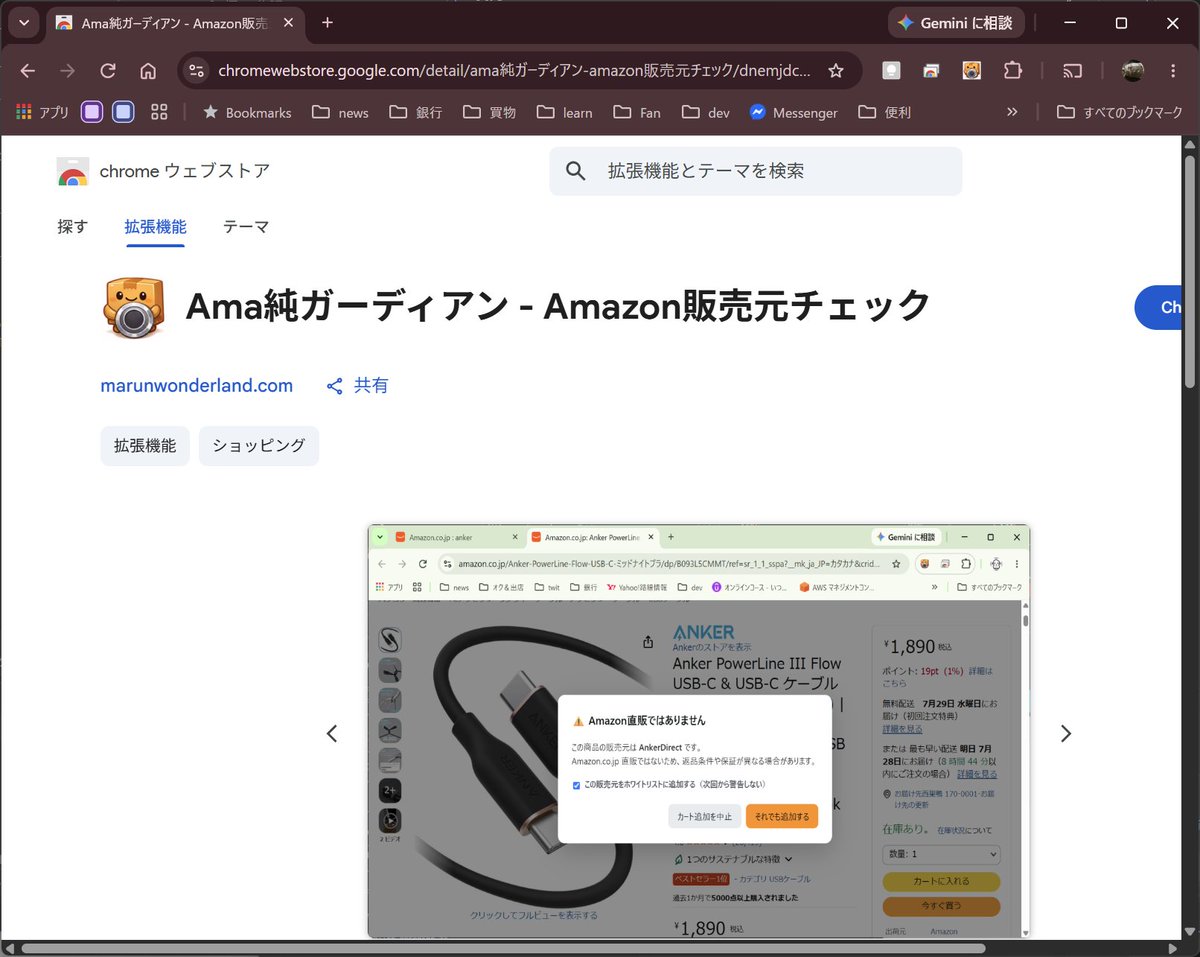This screenshot has width=1200, height=957.
Task: Open the dev bookmark folder
Action: click(x=705, y=112)
